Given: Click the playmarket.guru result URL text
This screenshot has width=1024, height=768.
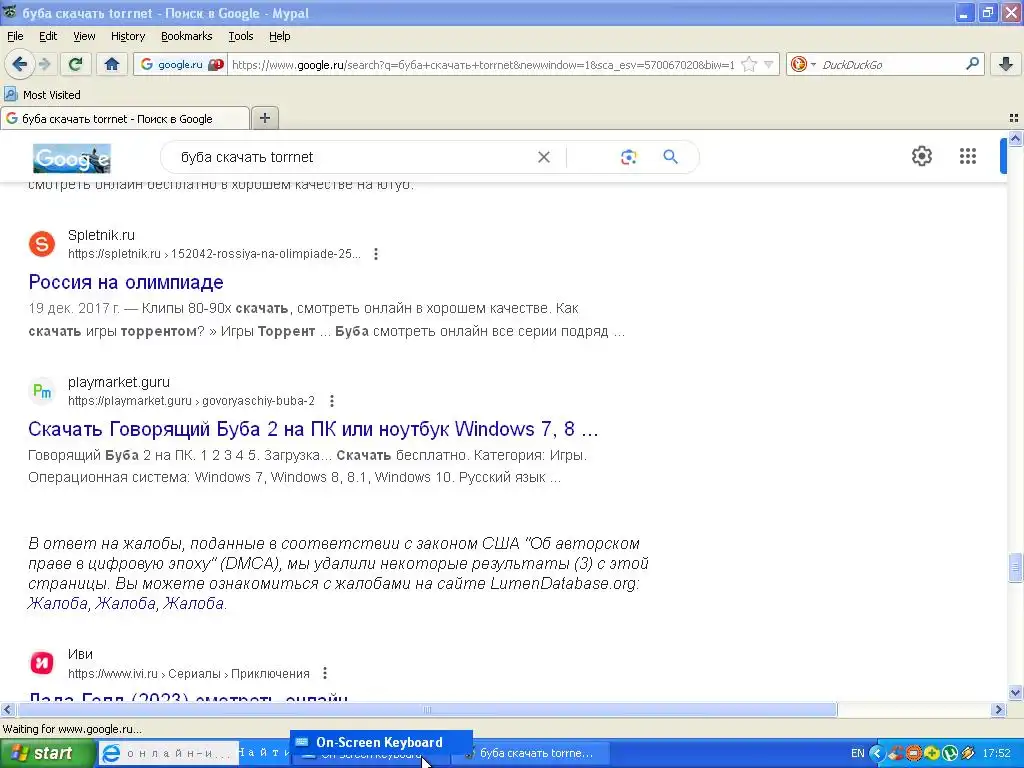Looking at the screenshot, I should click(x=191, y=401).
